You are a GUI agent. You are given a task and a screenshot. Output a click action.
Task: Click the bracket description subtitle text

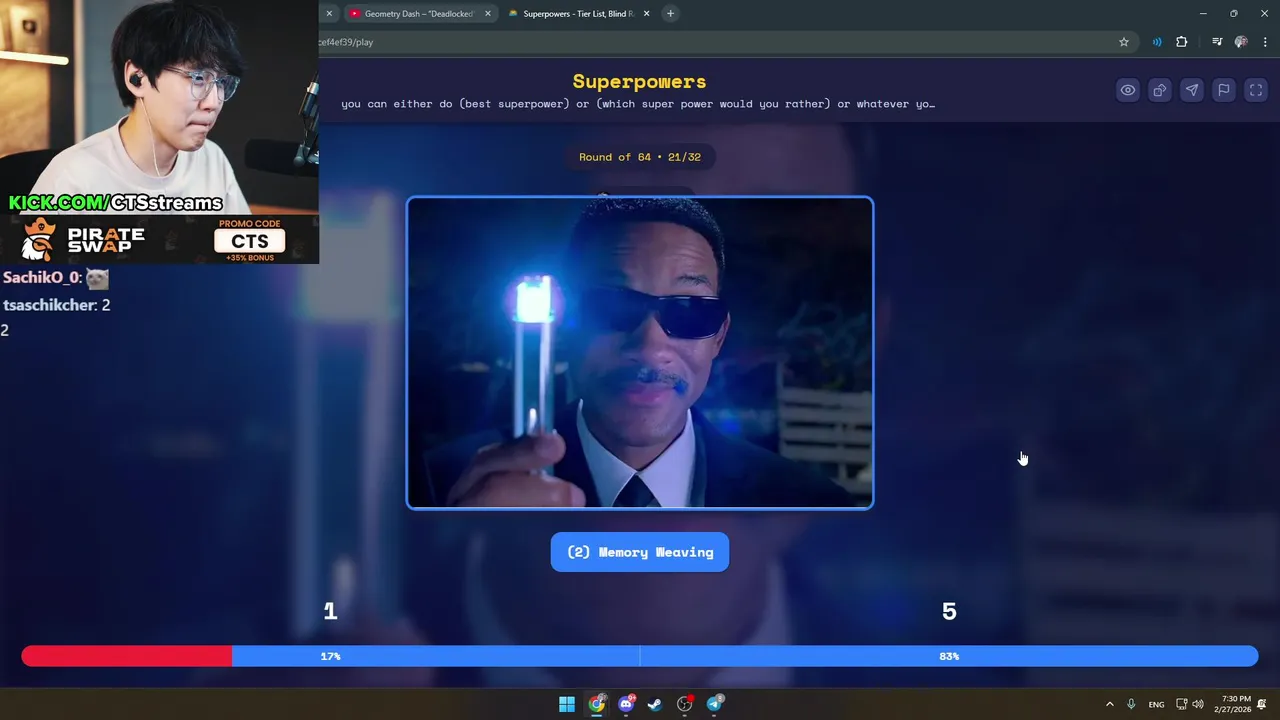click(x=638, y=104)
